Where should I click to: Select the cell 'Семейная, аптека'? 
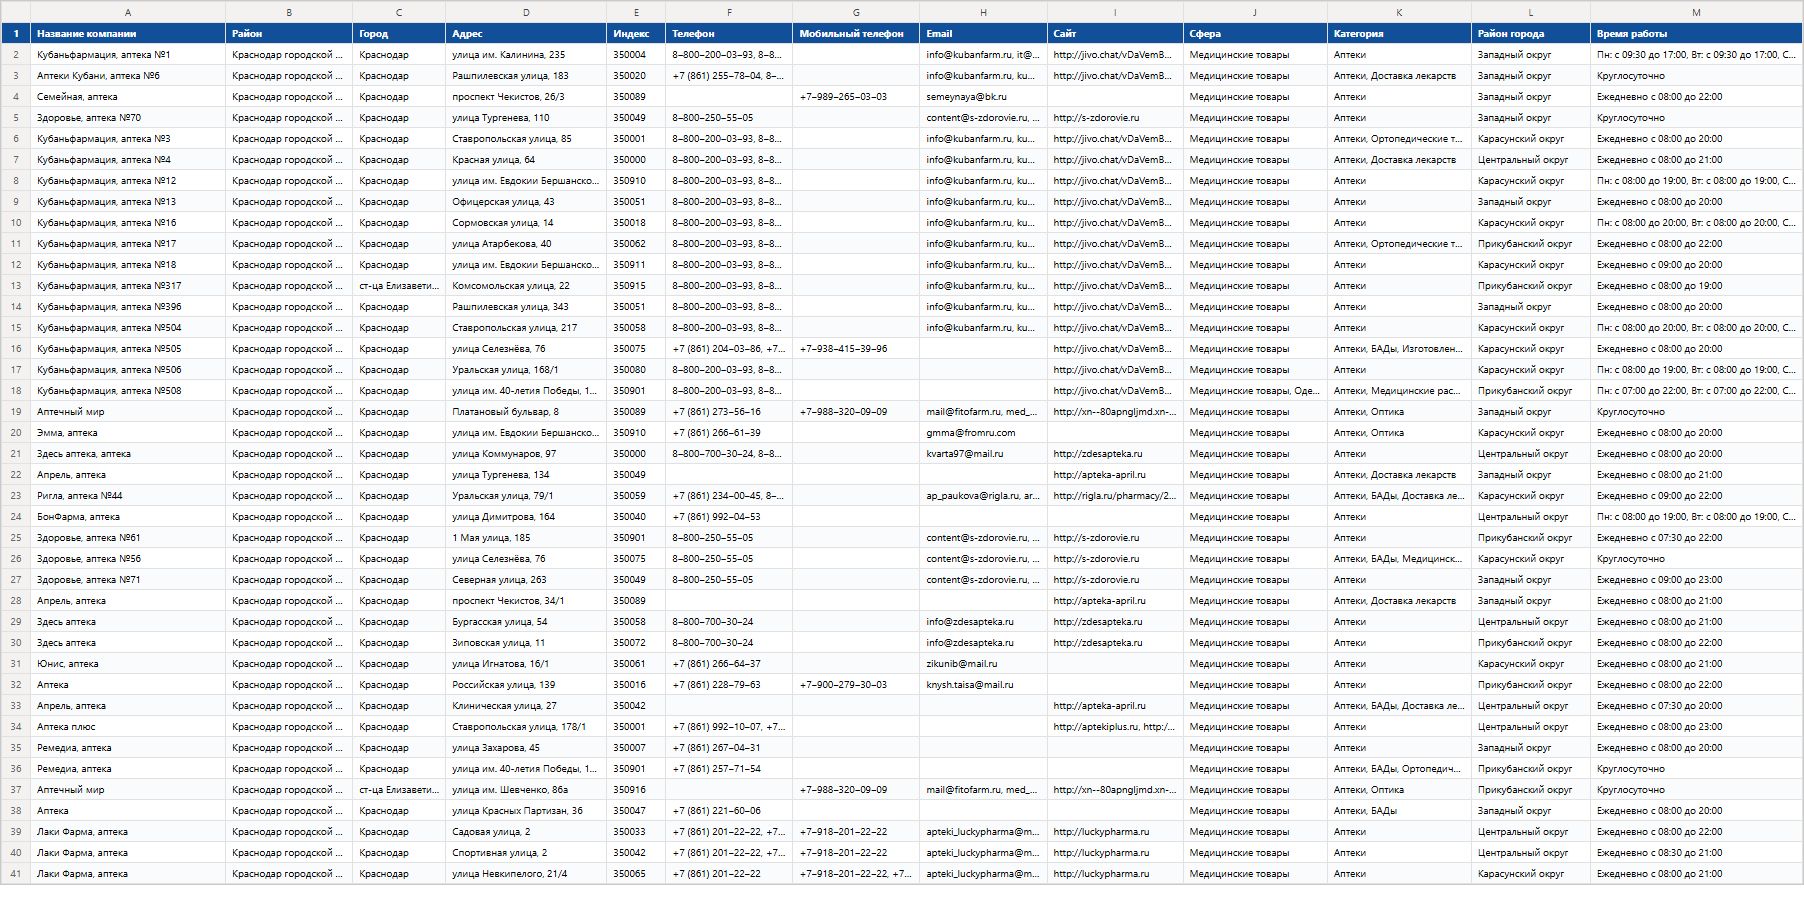tap(128, 97)
